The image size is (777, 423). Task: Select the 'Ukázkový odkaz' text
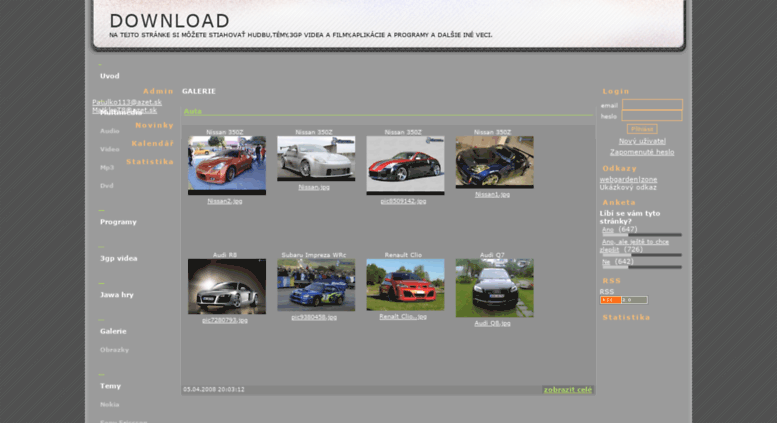(x=628, y=187)
